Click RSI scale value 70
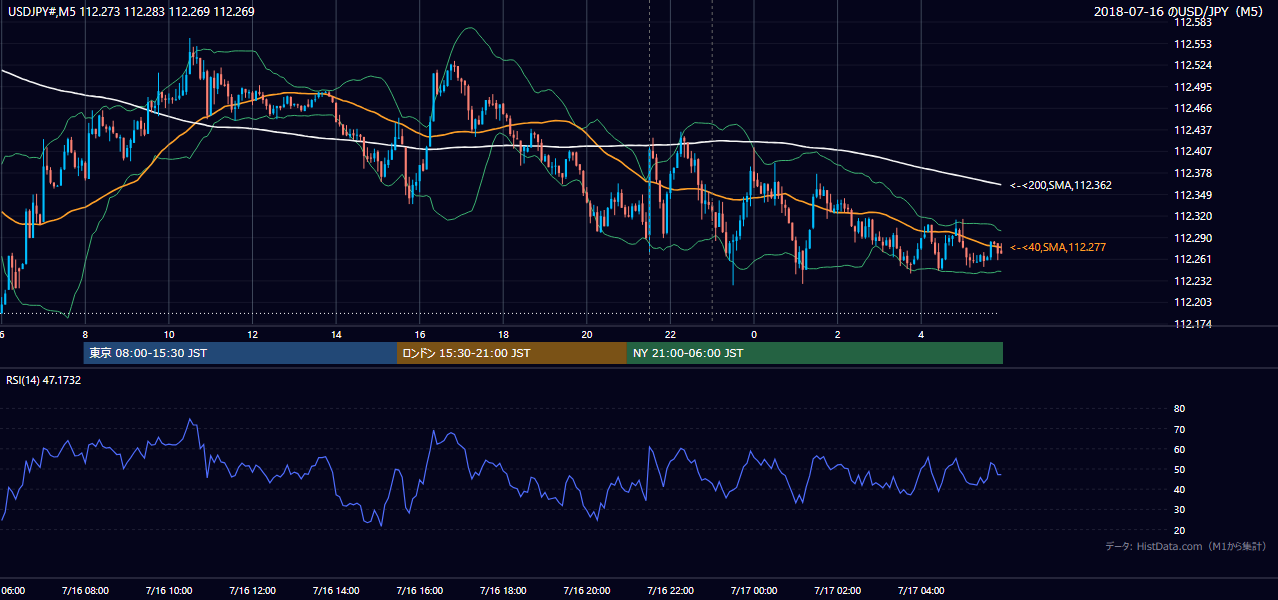1278x600 pixels. (x=1179, y=429)
